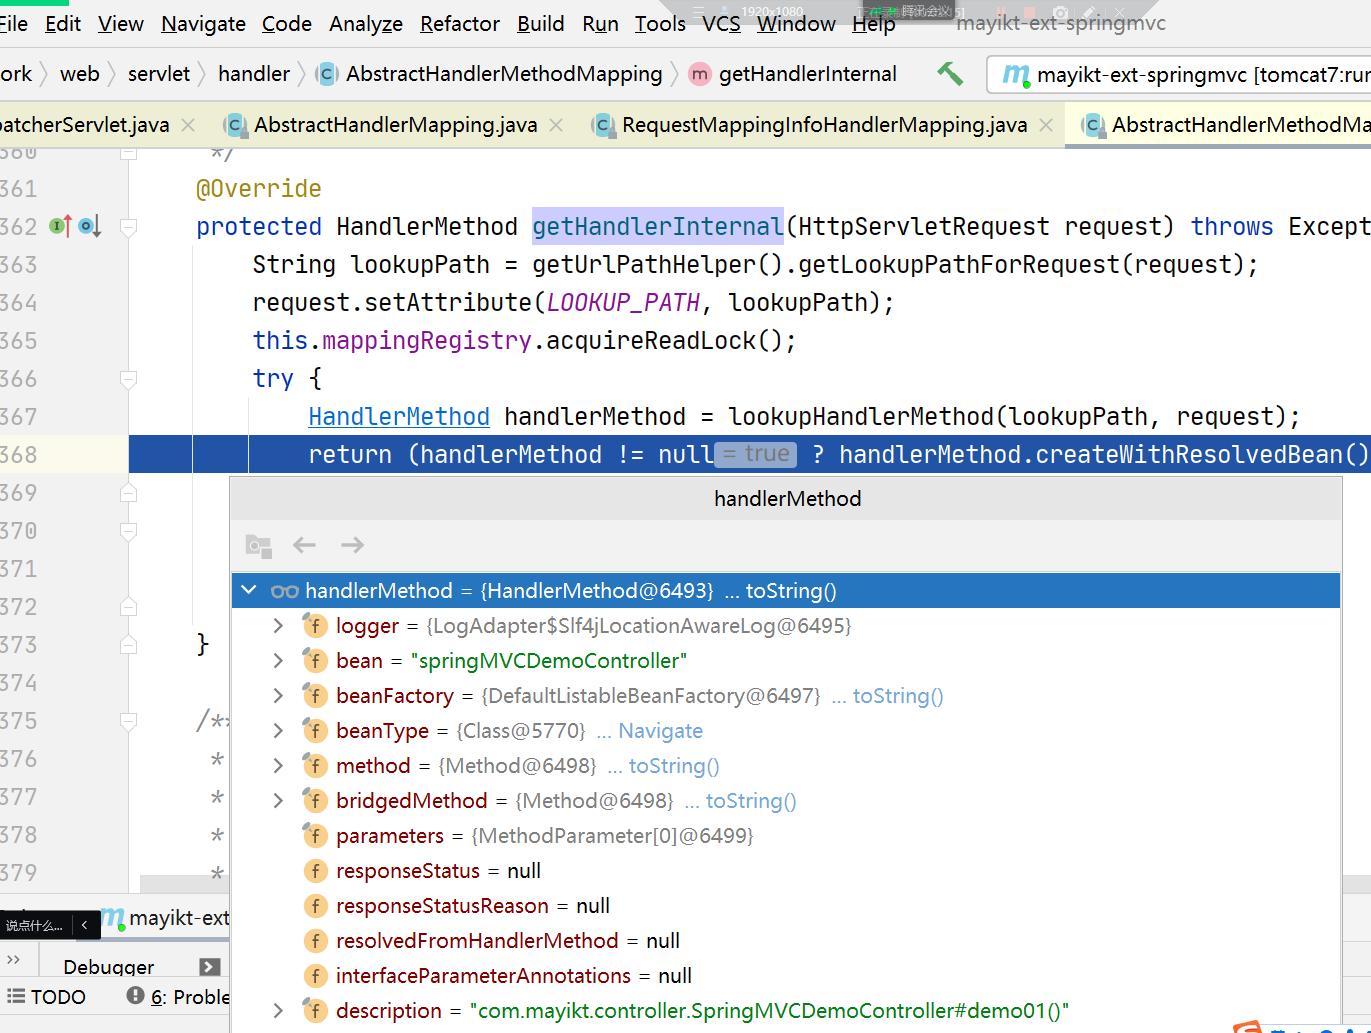1371x1033 pixels.
Task: Expand the logger field node
Action: coord(279,626)
